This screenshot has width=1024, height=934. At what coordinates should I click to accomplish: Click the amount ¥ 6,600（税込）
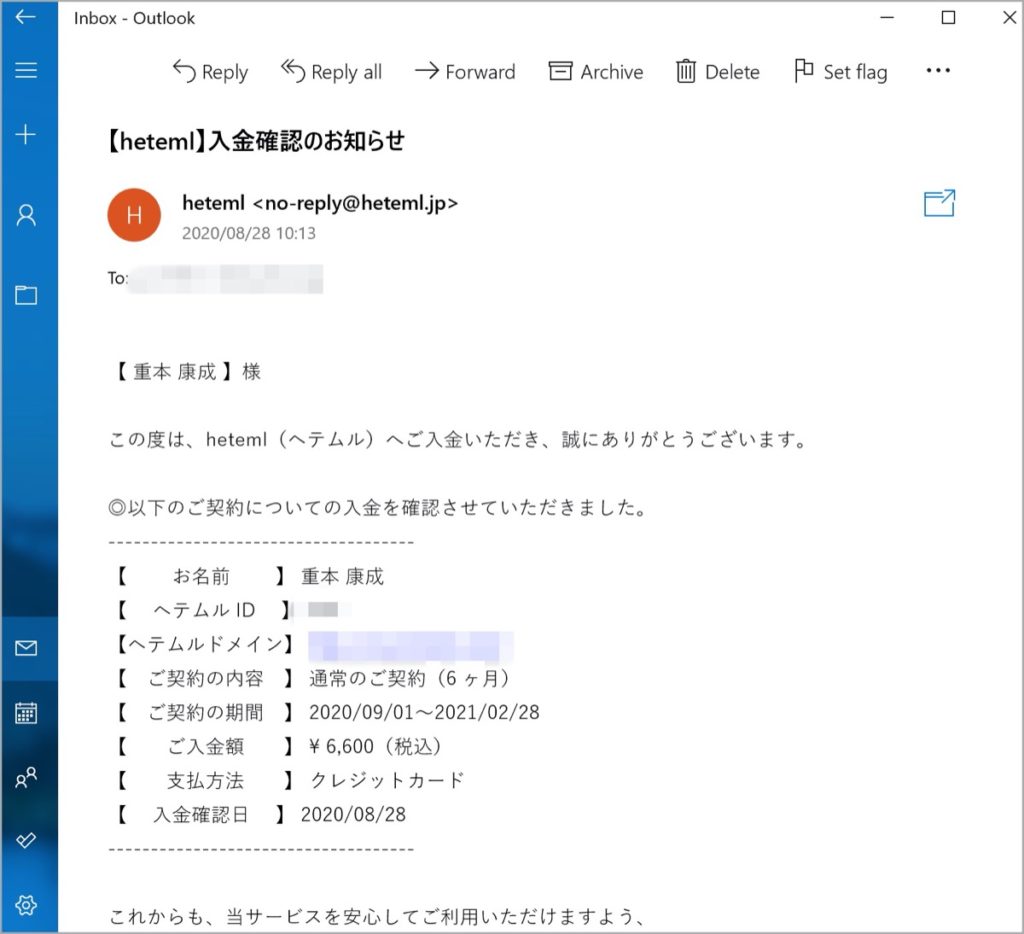point(376,746)
